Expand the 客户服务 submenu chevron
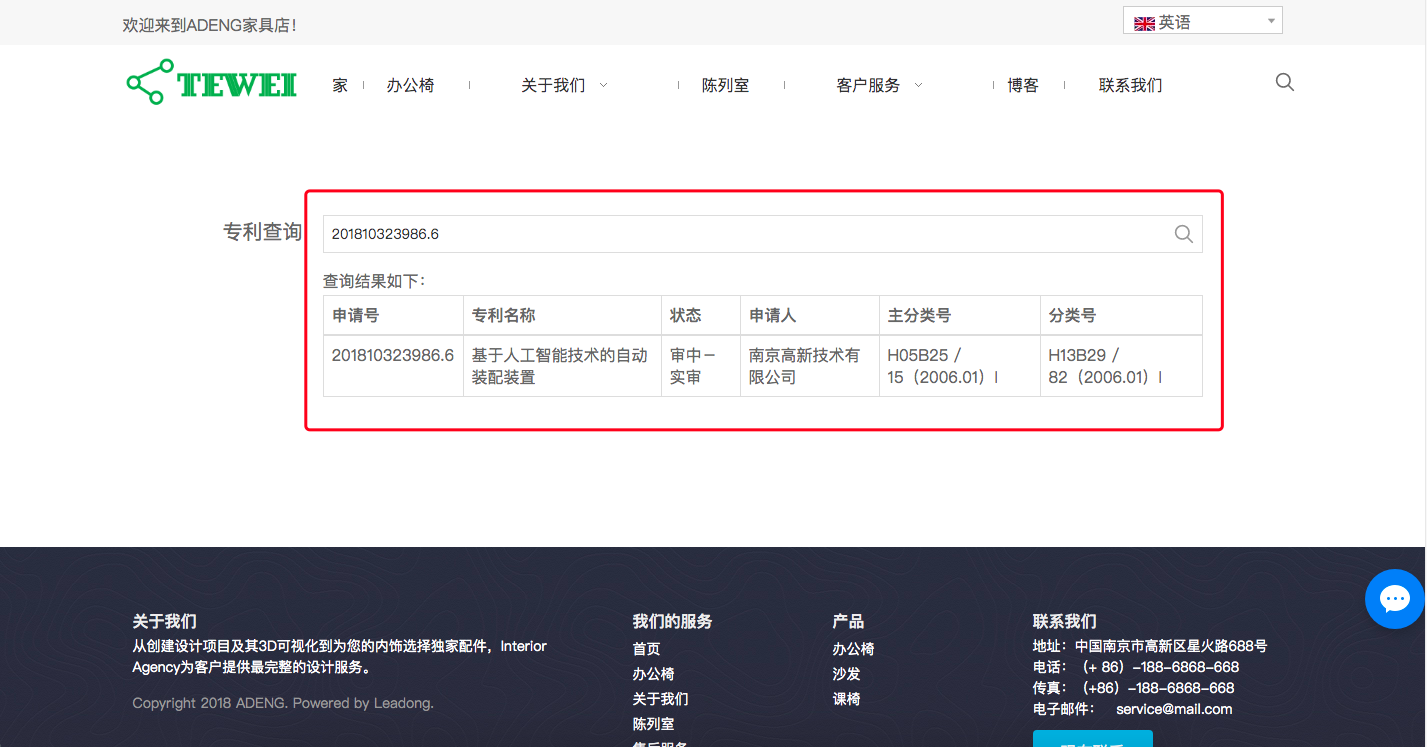This screenshot has height=747, width=1427. coord(918,85)
